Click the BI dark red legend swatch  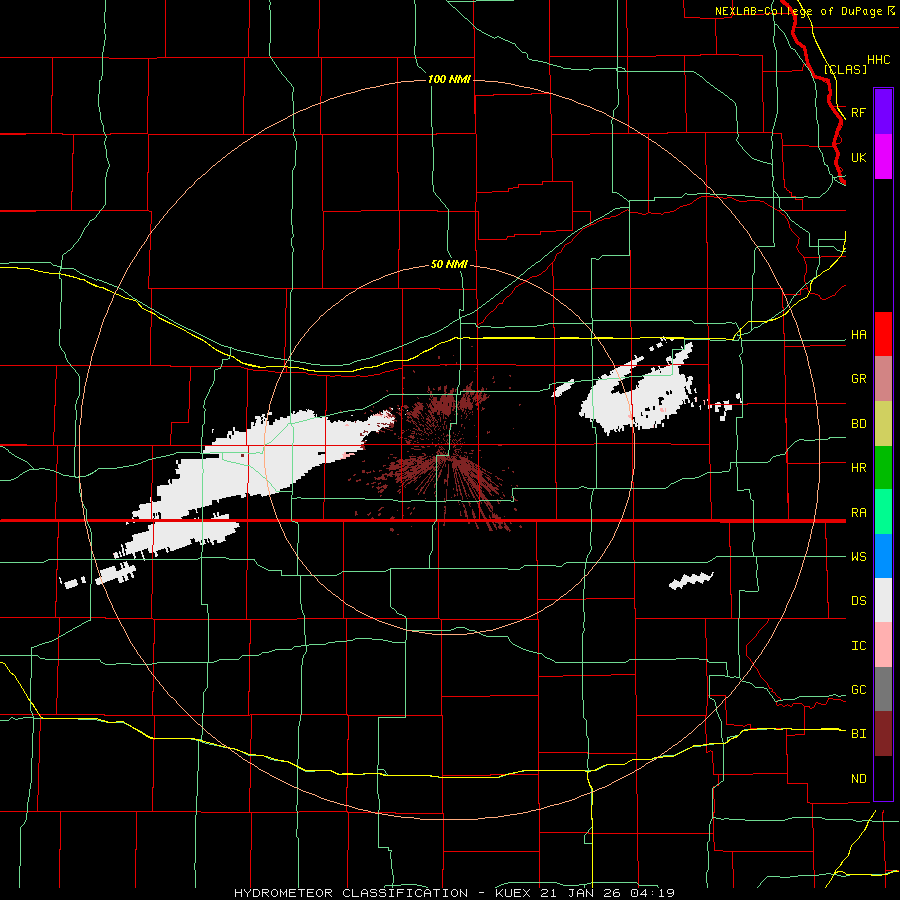point(883,734)
